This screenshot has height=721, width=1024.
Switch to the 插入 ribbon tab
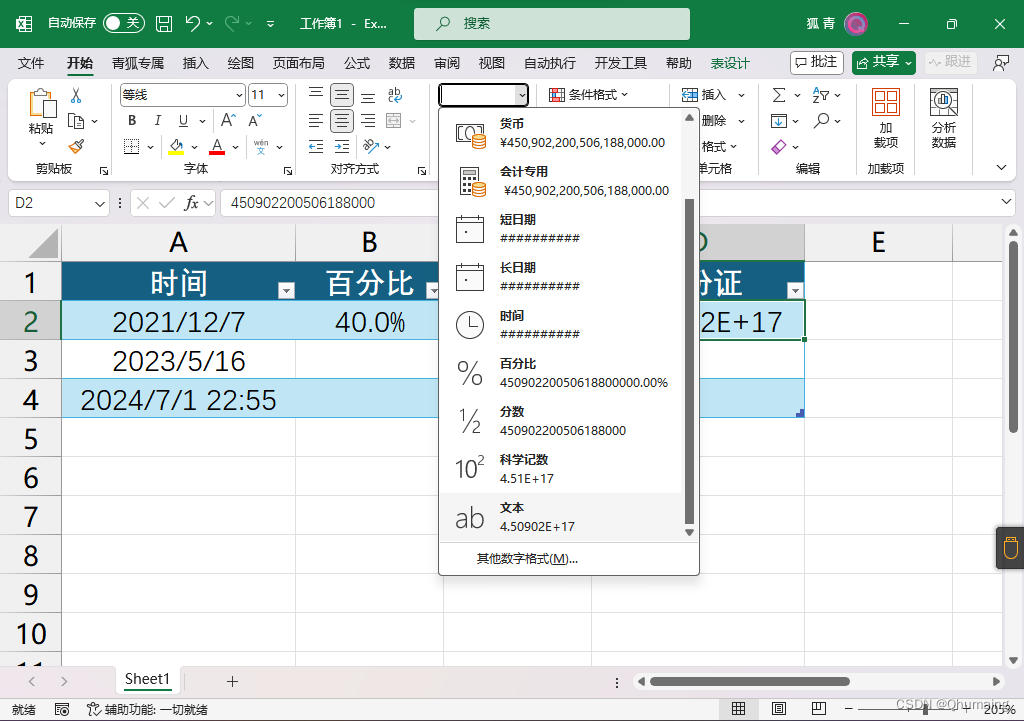coord(195,63)
